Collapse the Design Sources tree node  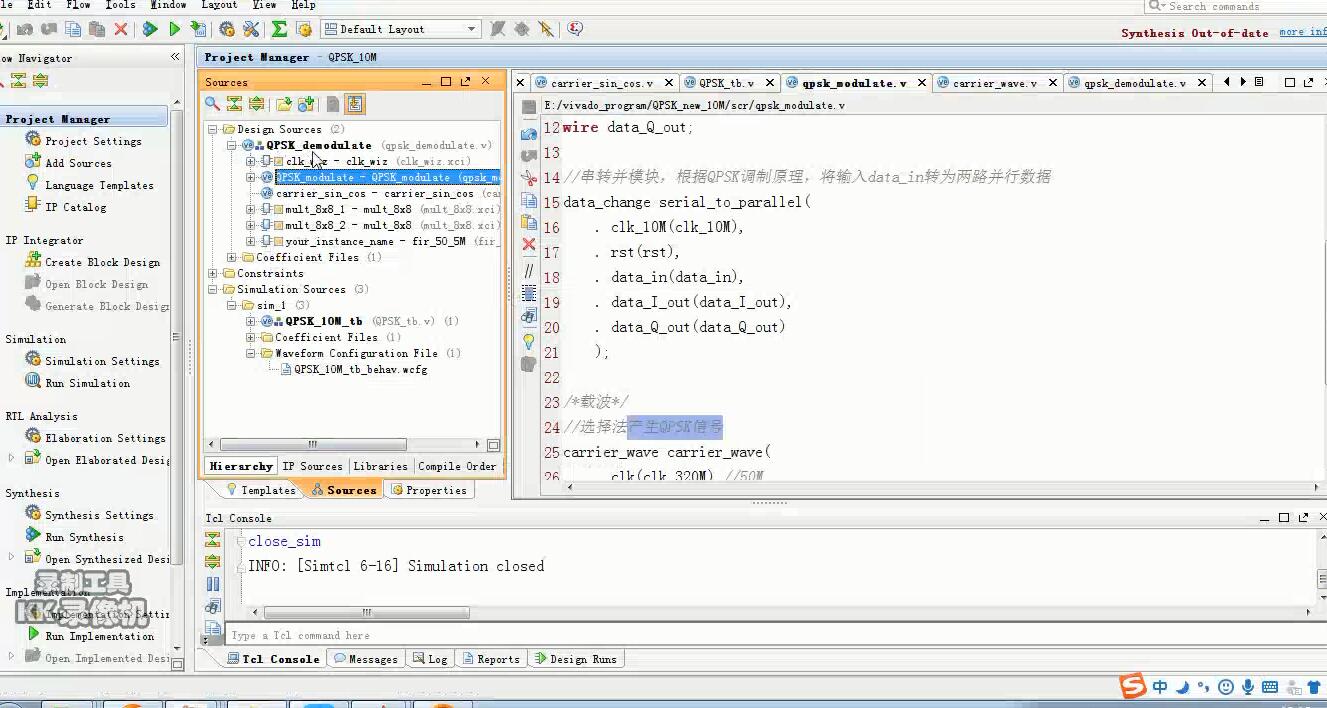(x=213, y=130)
